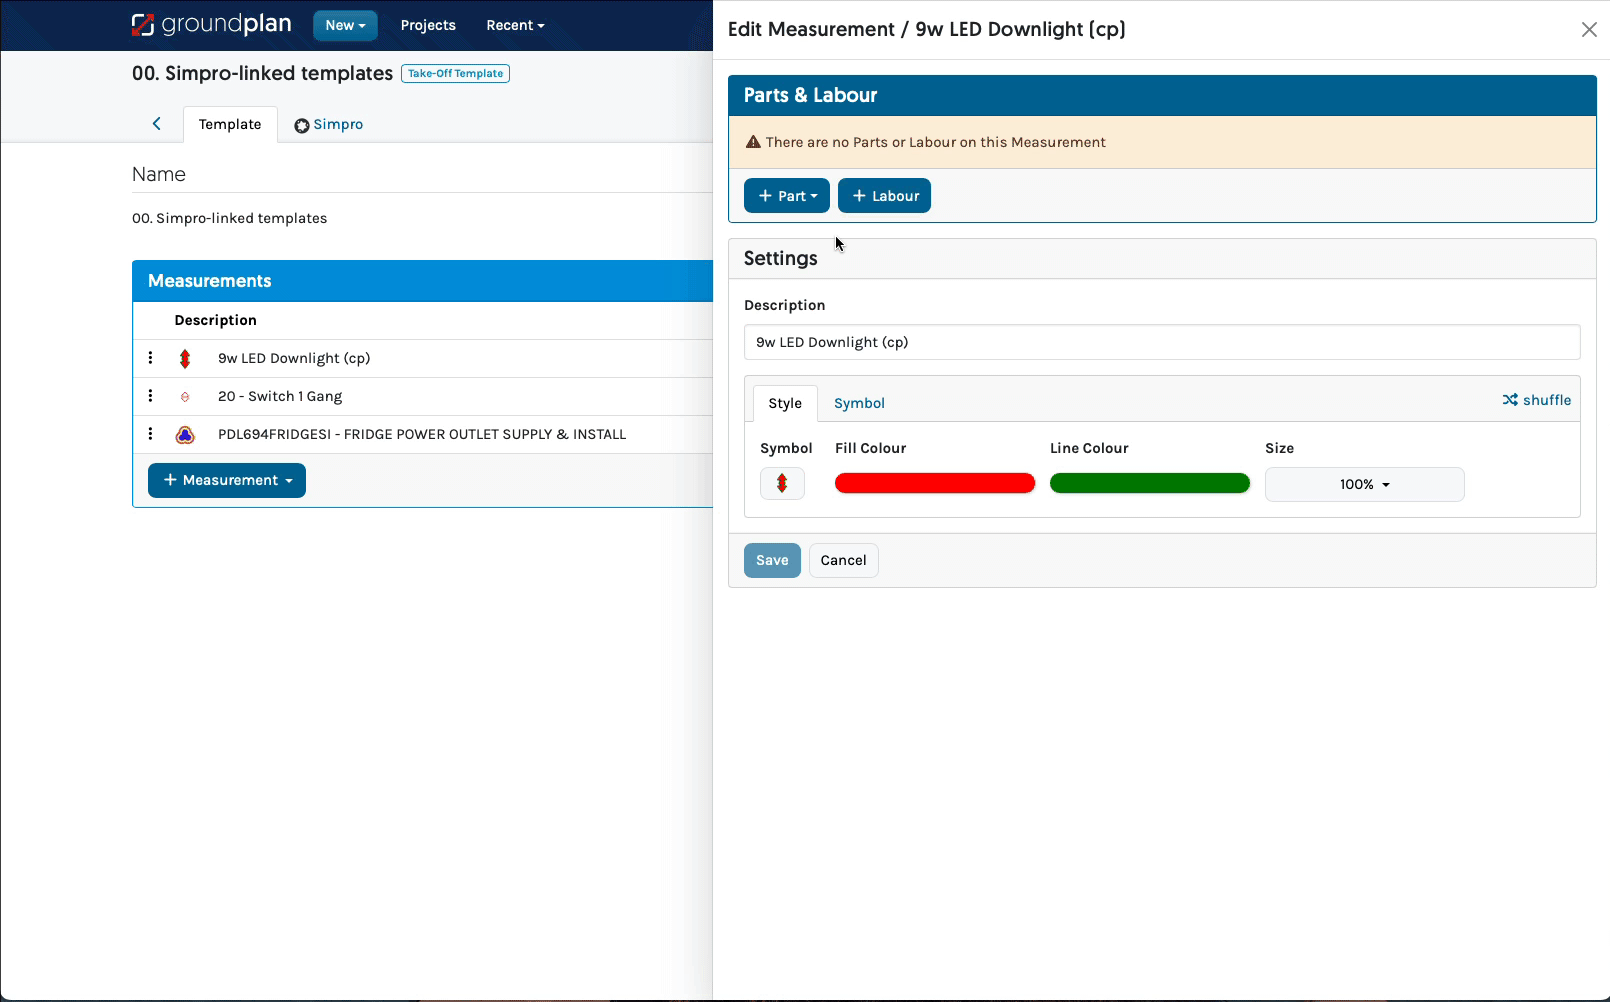
Task: Click the Groundplan logo icon
Action: [x=143, y=25]
